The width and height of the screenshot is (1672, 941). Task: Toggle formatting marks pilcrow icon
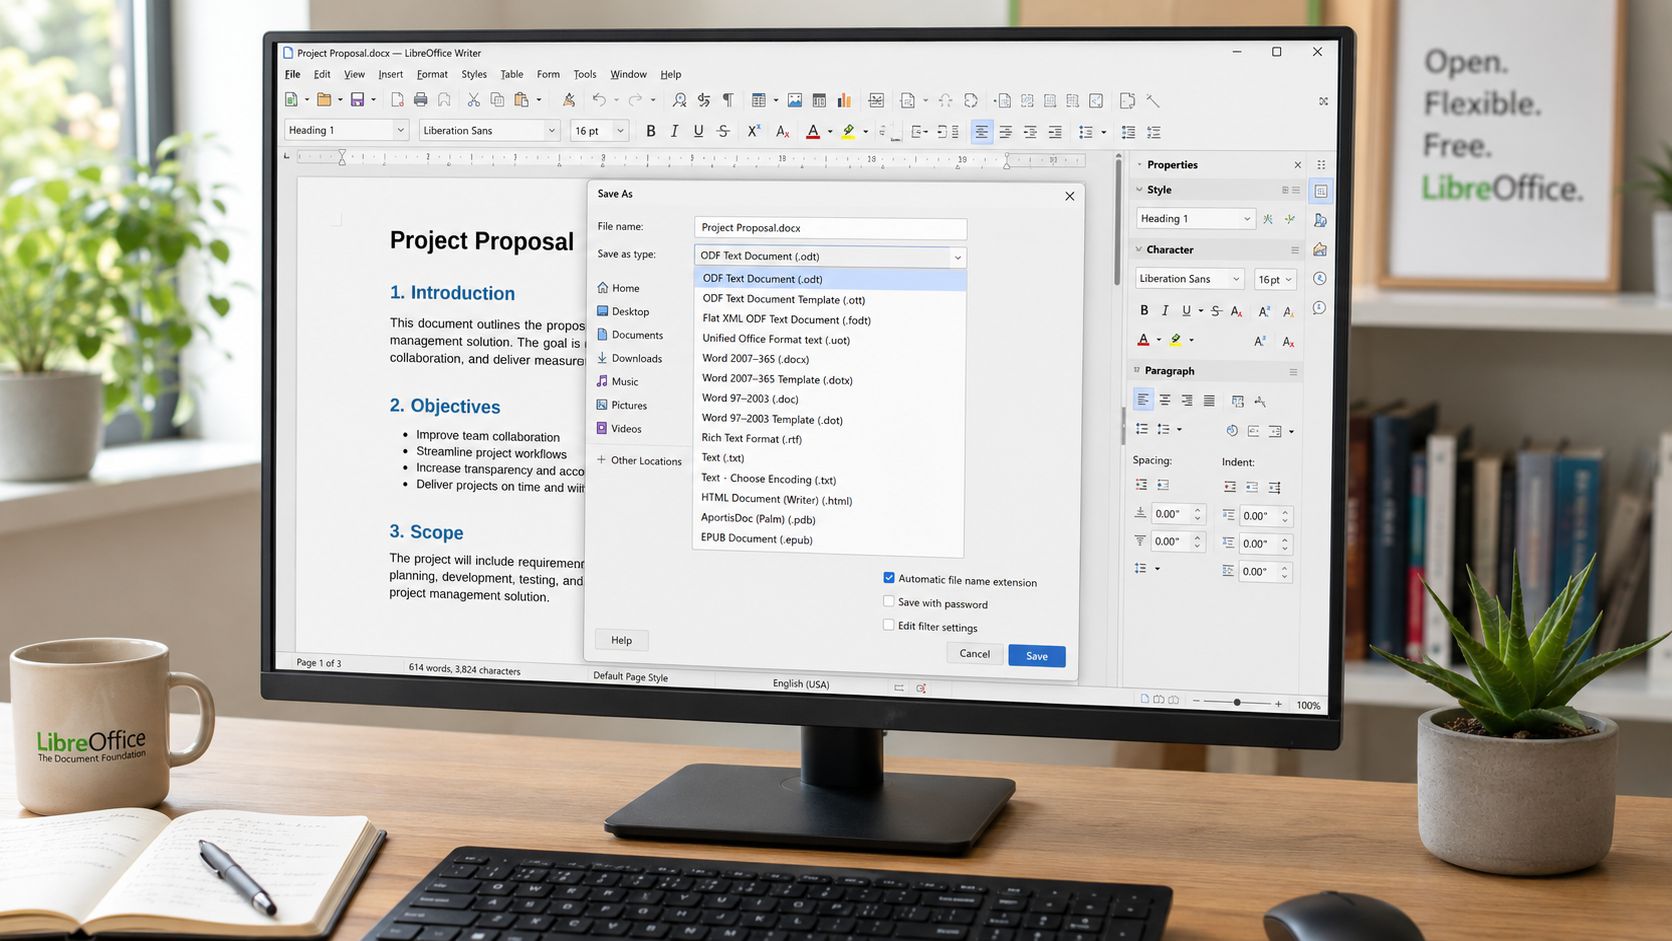(x=728, y=100)
